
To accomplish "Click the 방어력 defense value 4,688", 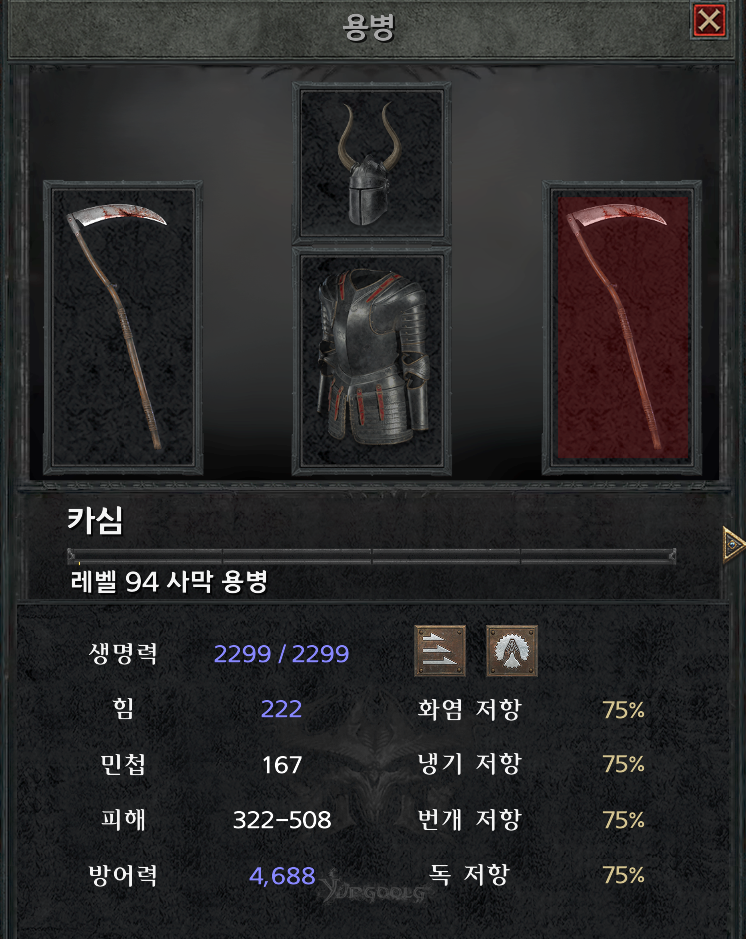I will pyautogui.click(x=282, y=876).
